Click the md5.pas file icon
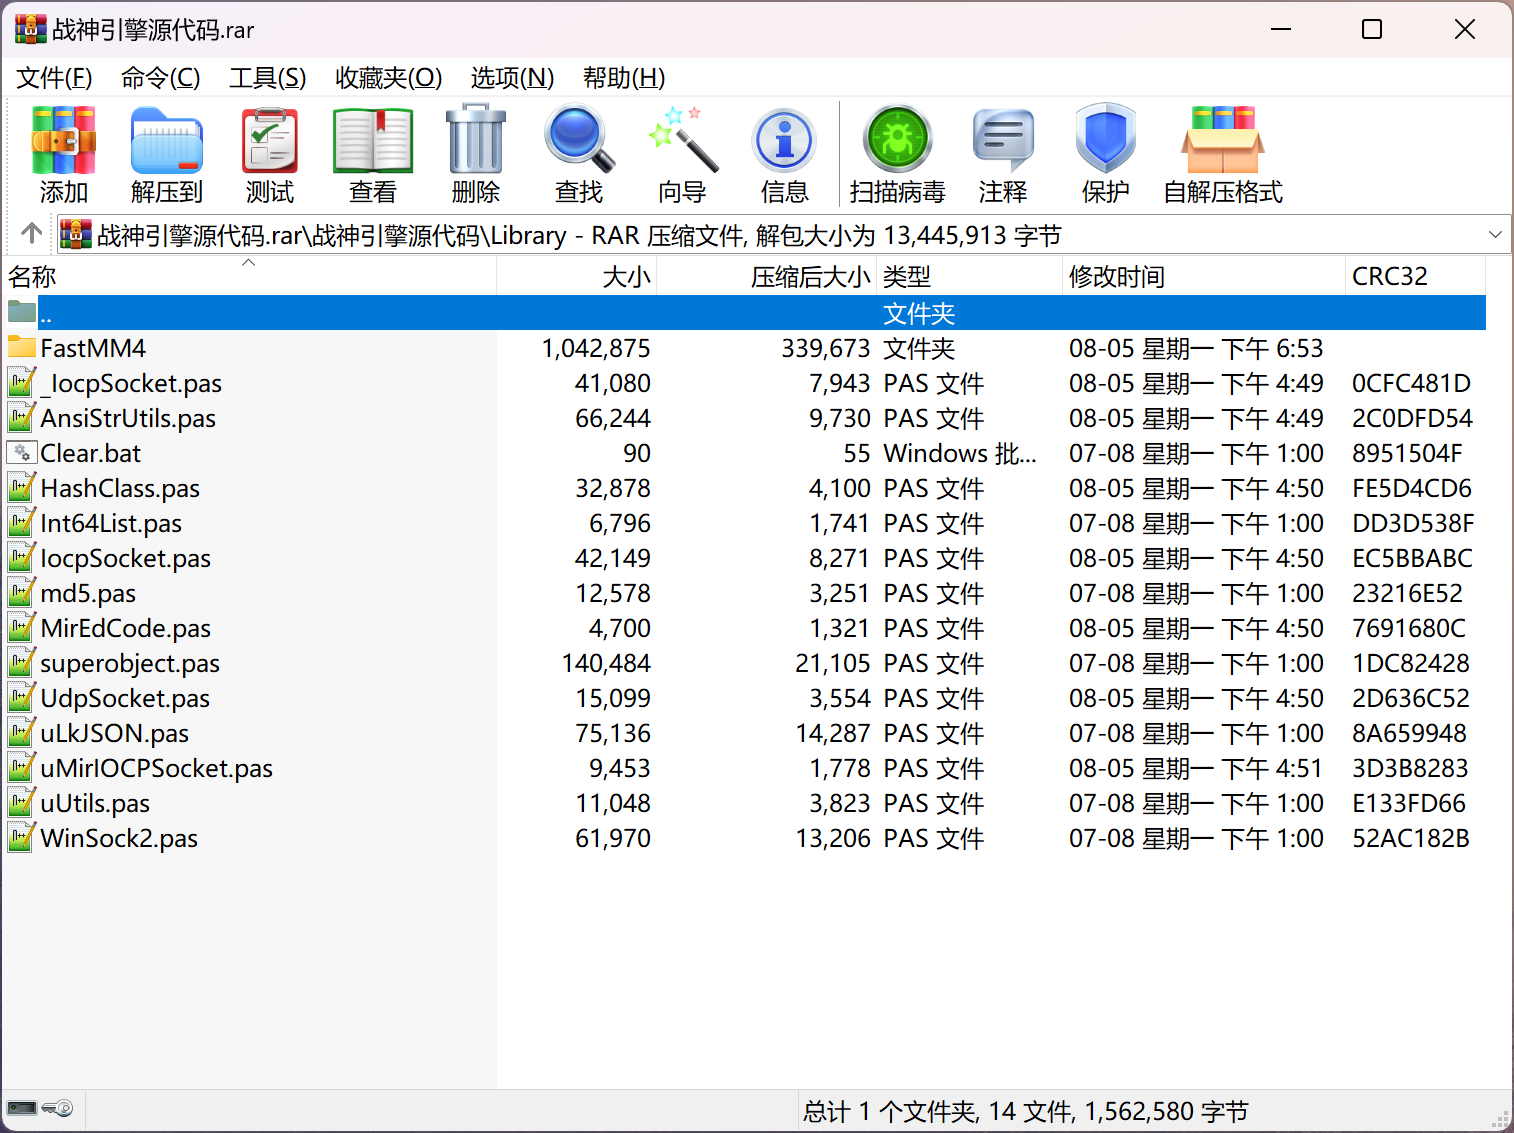1514x1133 pixels. (22, 592)
